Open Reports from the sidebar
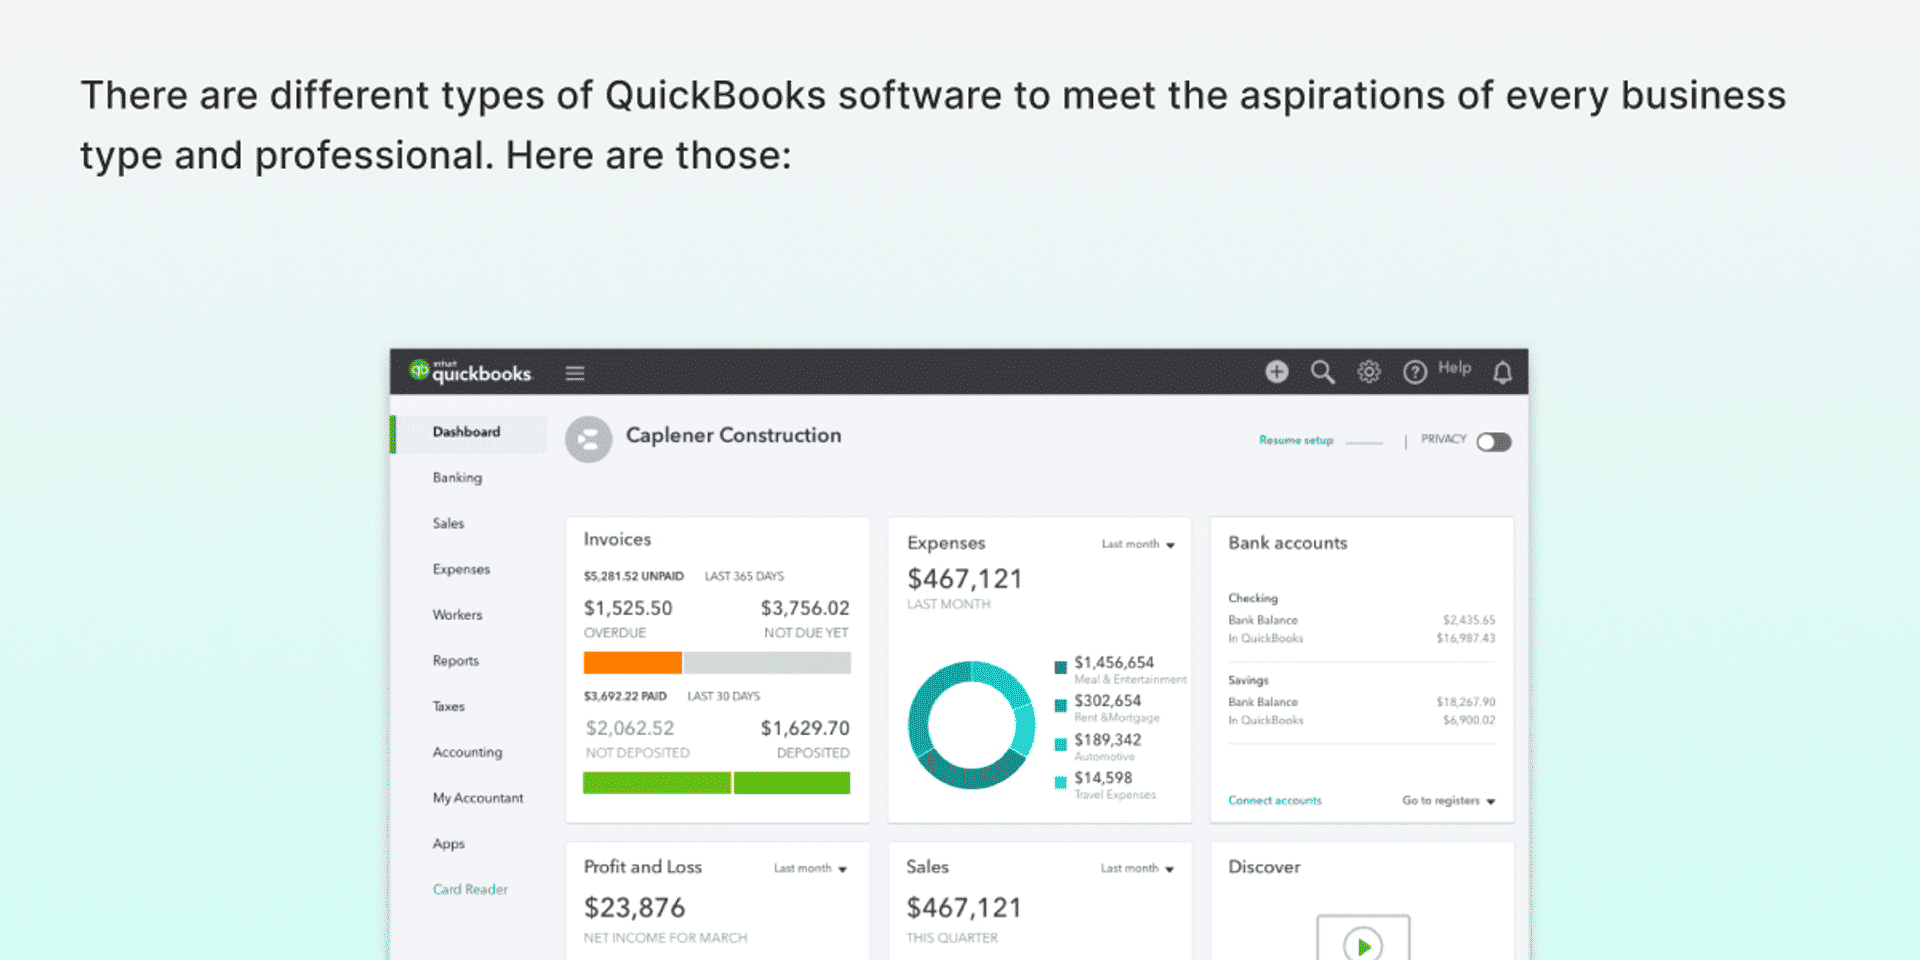Screen dimensions: 1920x960 455,660
